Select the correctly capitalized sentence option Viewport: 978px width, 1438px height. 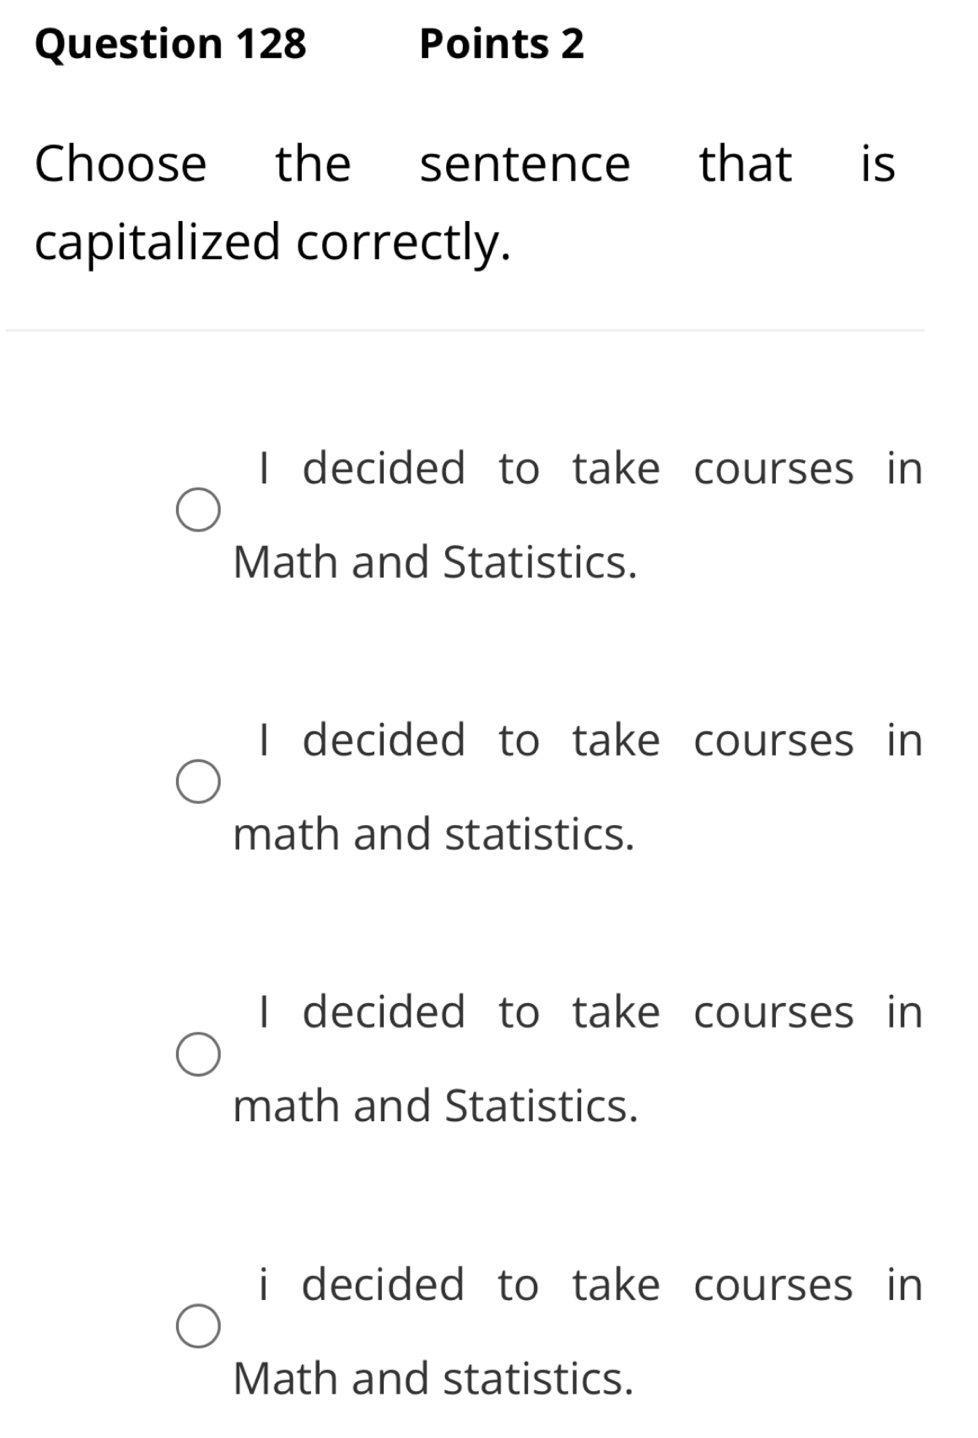coord(199,783)
